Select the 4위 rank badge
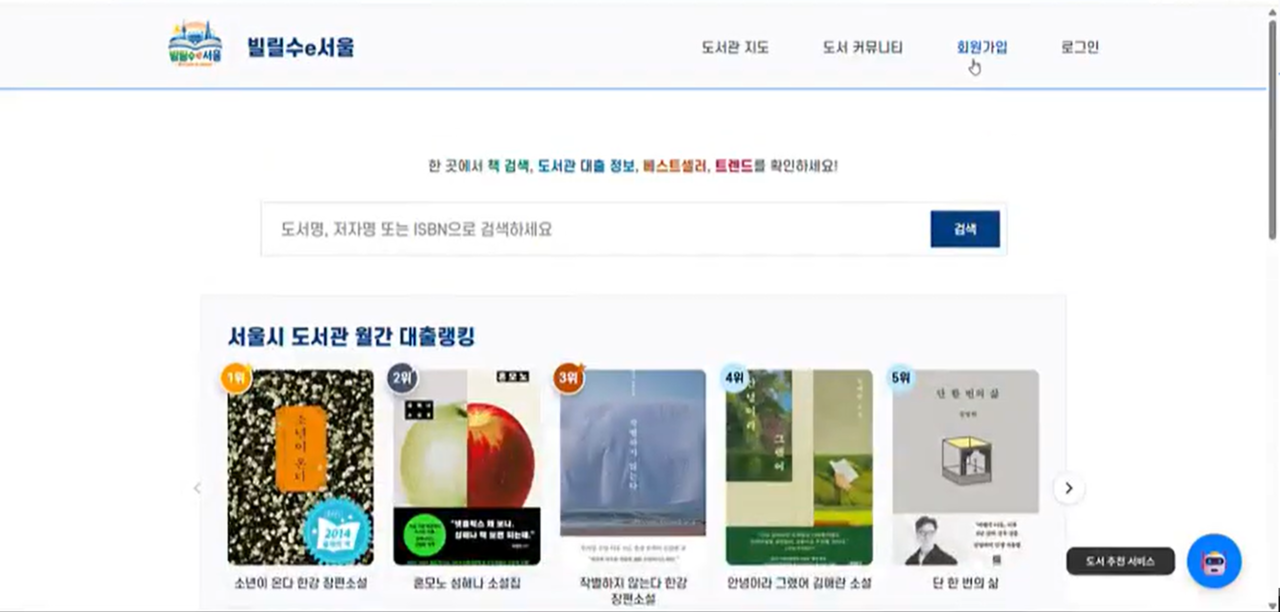 point(735,378)
